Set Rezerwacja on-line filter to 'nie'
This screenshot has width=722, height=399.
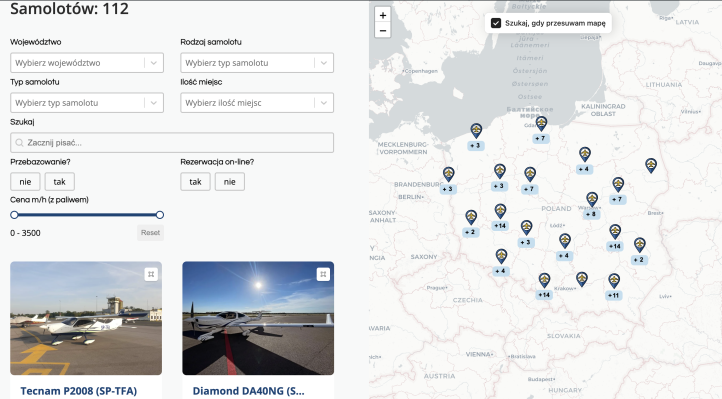(x=230, y=182)
